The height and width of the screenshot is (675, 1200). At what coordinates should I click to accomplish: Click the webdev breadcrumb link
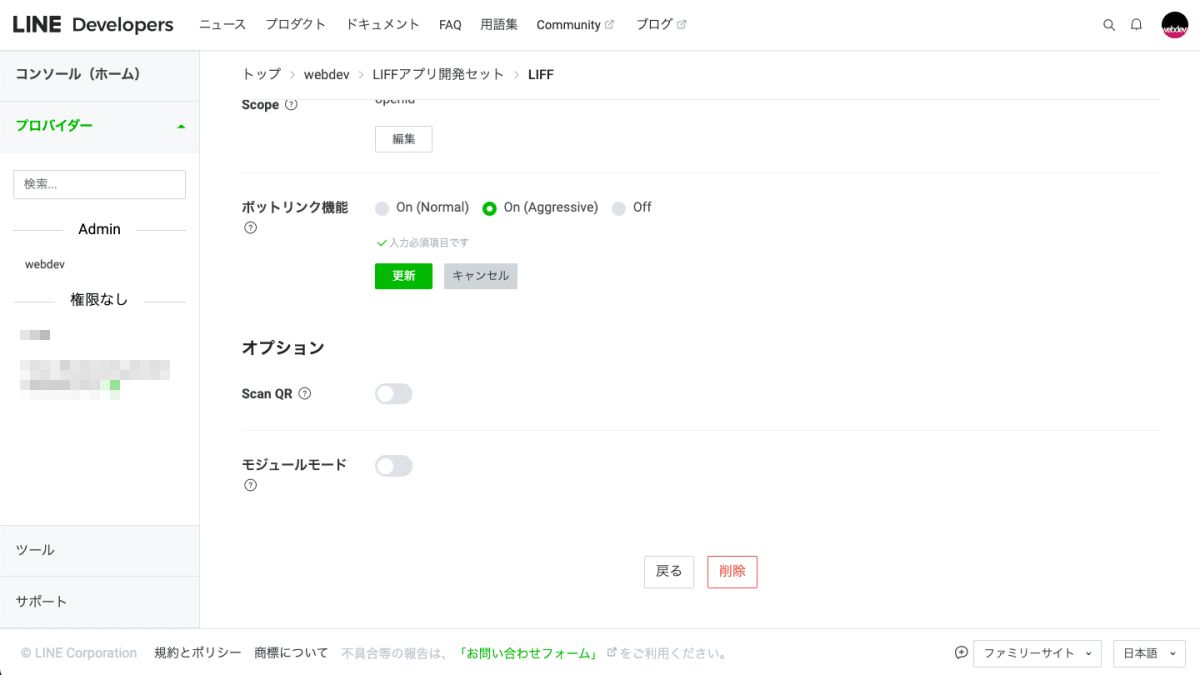click(327, 74)
